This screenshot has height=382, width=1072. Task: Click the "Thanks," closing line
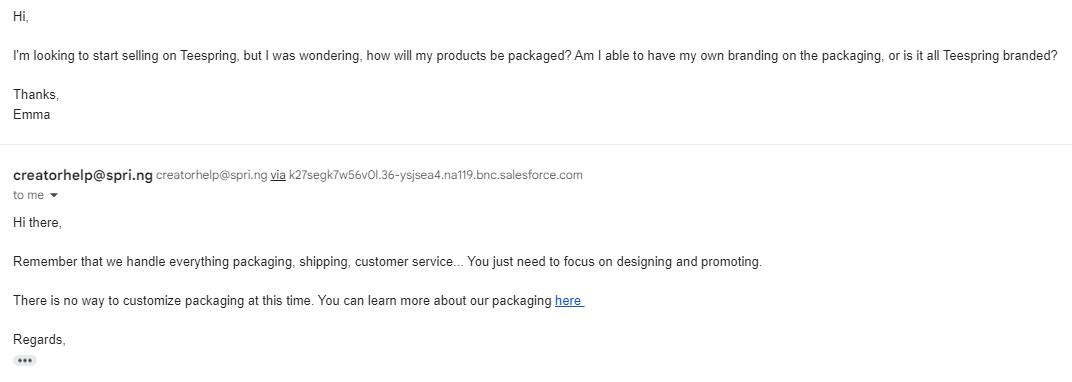point(36,95)
